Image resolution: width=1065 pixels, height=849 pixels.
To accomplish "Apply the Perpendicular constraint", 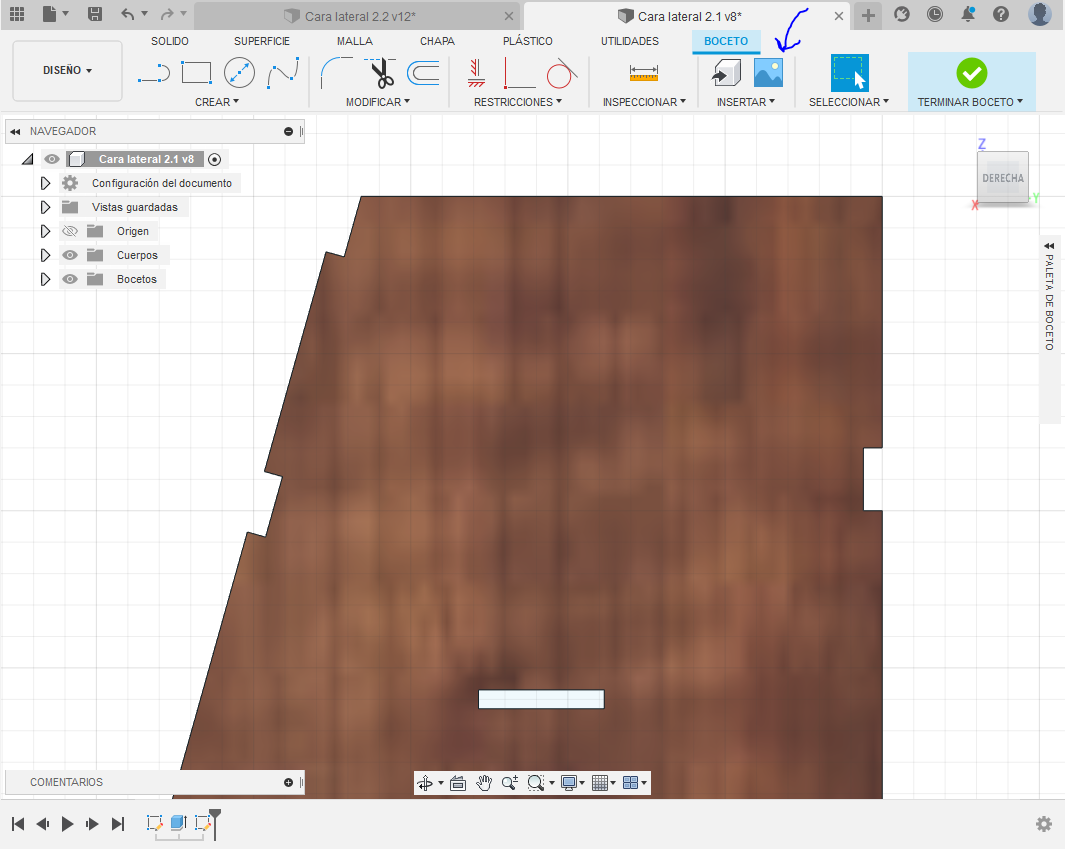I will tap(520, 73).
